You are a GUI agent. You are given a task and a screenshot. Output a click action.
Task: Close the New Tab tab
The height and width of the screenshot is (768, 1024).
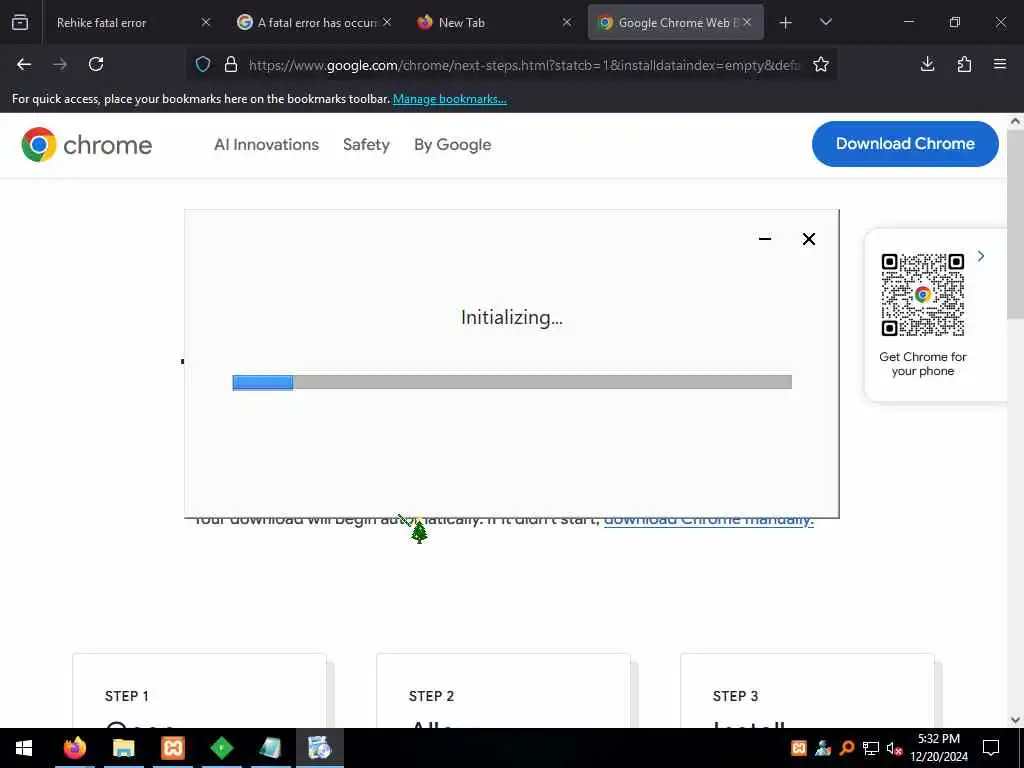(567, 22)
